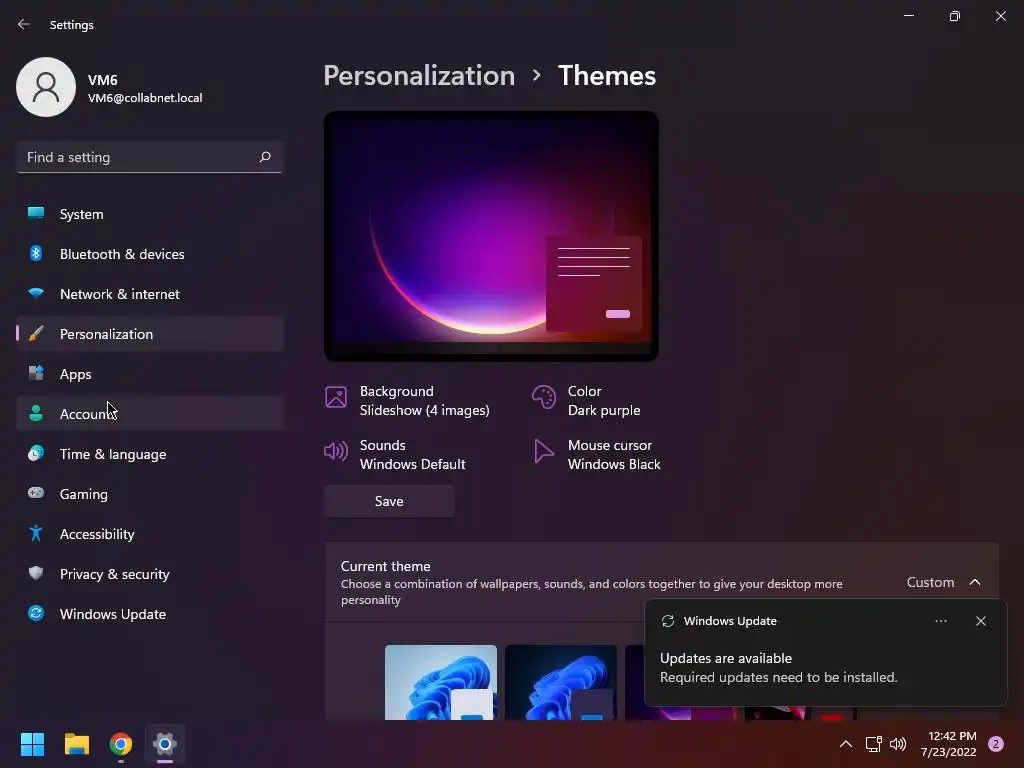The image size is (1024, 768).
Task: Open Sounds Windows Default settings
Action: [395, 455]
